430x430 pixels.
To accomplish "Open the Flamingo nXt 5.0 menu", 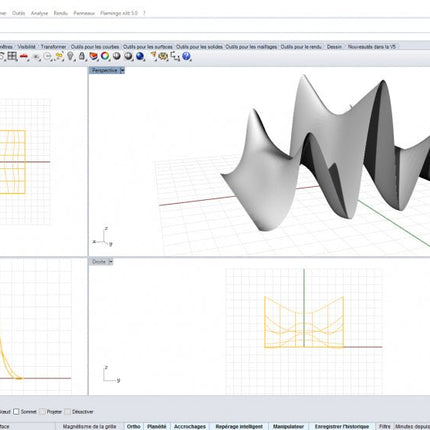I will [119, 13].
